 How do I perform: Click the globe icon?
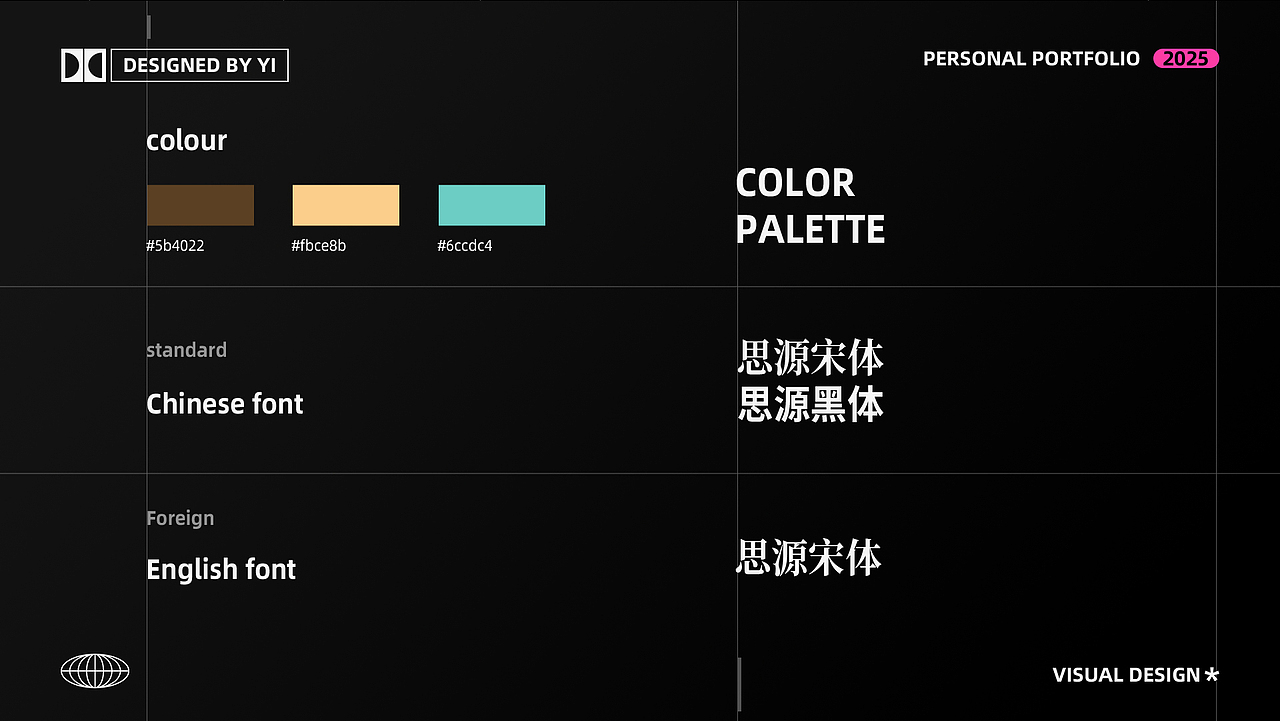pyautogui.click(x=95, y=670)
